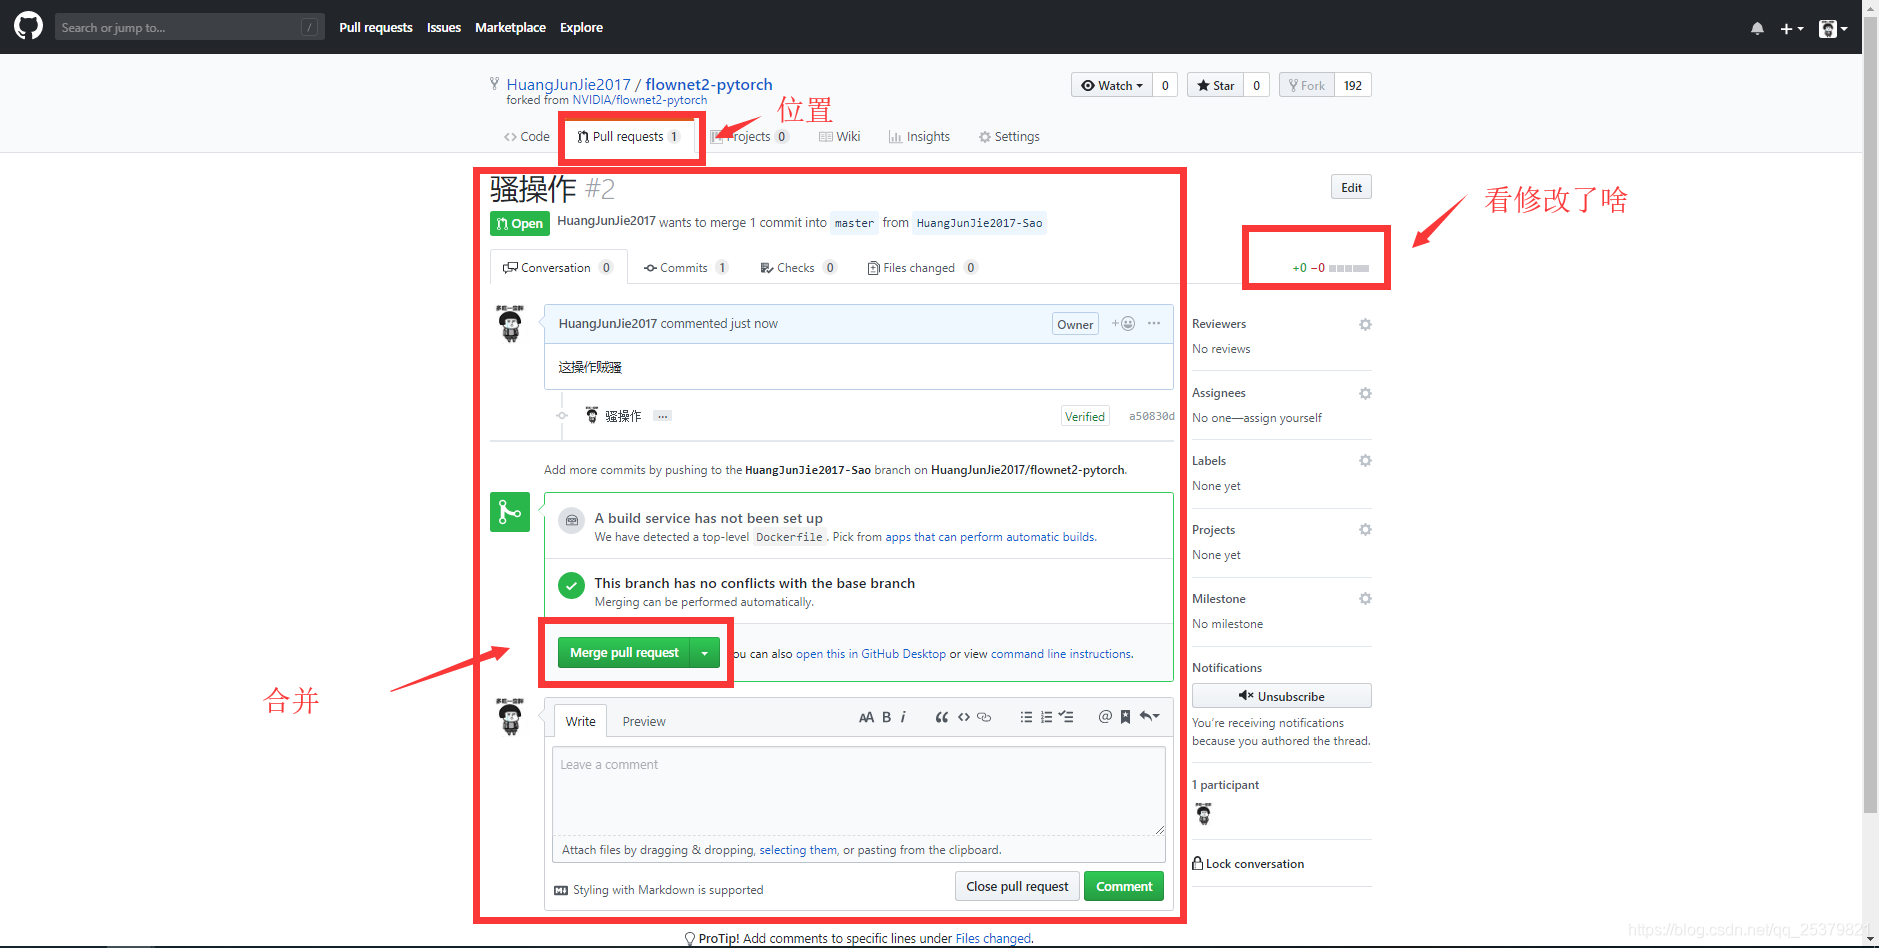
Task: Open Pull requests in top navigation
Action: pyautogui.click(x=375, y=27)
